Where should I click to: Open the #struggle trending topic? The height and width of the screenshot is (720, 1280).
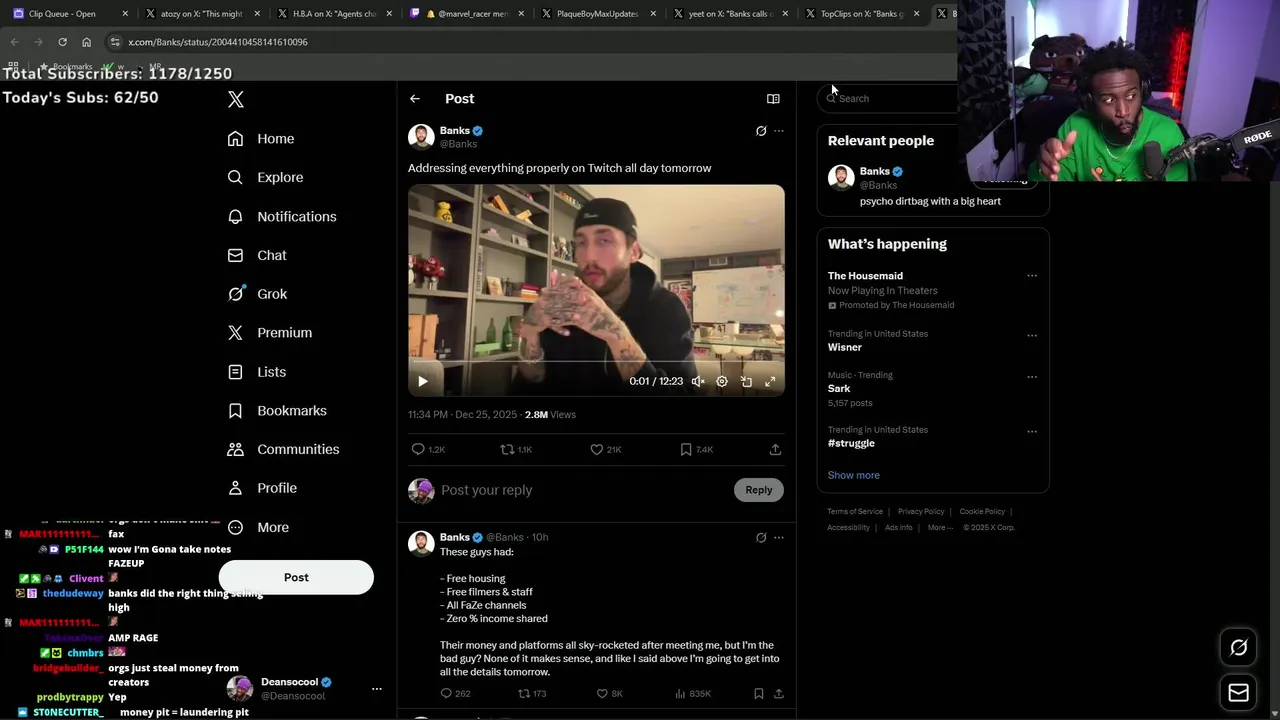coord(851,443)
